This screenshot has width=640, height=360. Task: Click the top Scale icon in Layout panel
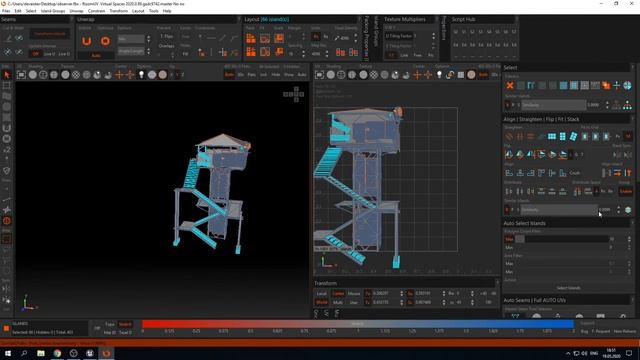[x=279, y=39]
